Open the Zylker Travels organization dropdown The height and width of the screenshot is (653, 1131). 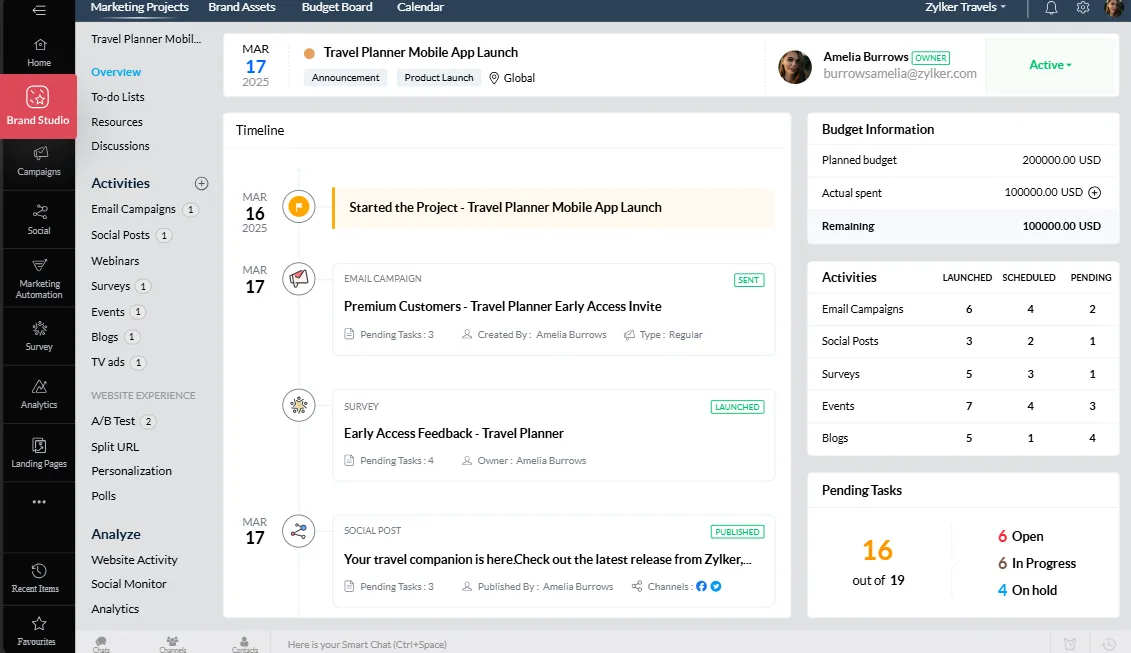965,7
